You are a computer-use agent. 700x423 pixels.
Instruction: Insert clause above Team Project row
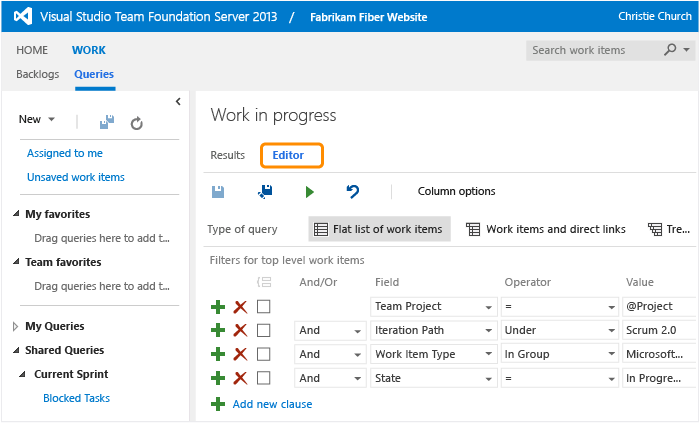[218, 307]
